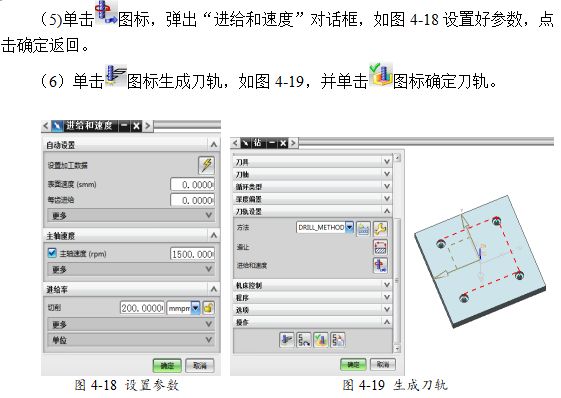Click the right arrow in 钻 dialog title bar
The width and height of the screenshot is (561, 398).
pyautogui.click(x=293, y=143)
